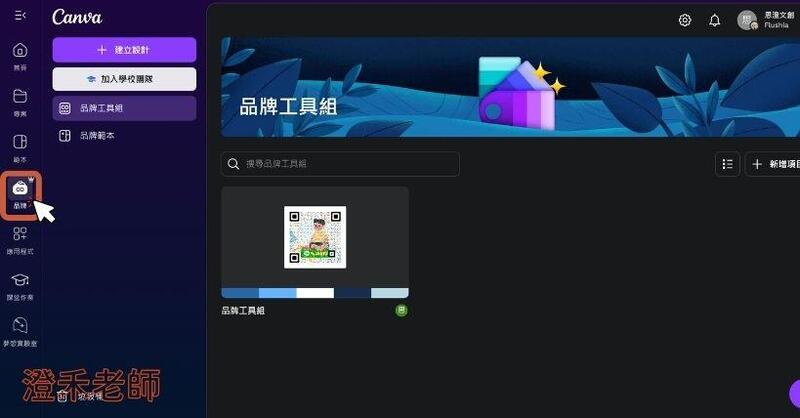Select 品牌範本 brand templates in side menu
Screen dimensions: 800x418
point(124,136)
